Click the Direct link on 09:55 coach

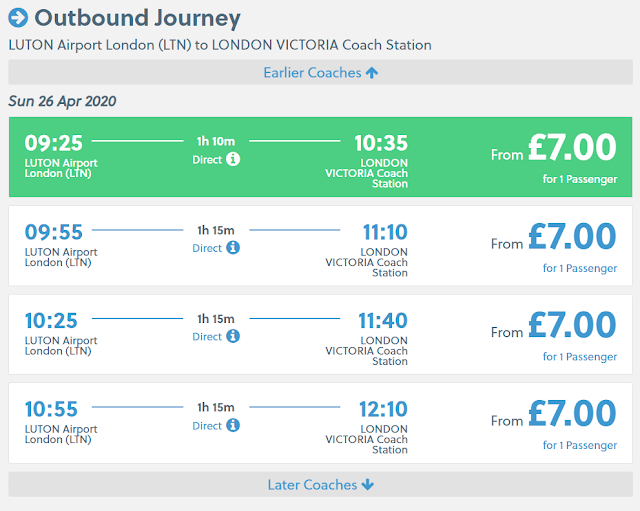(207, 248)
